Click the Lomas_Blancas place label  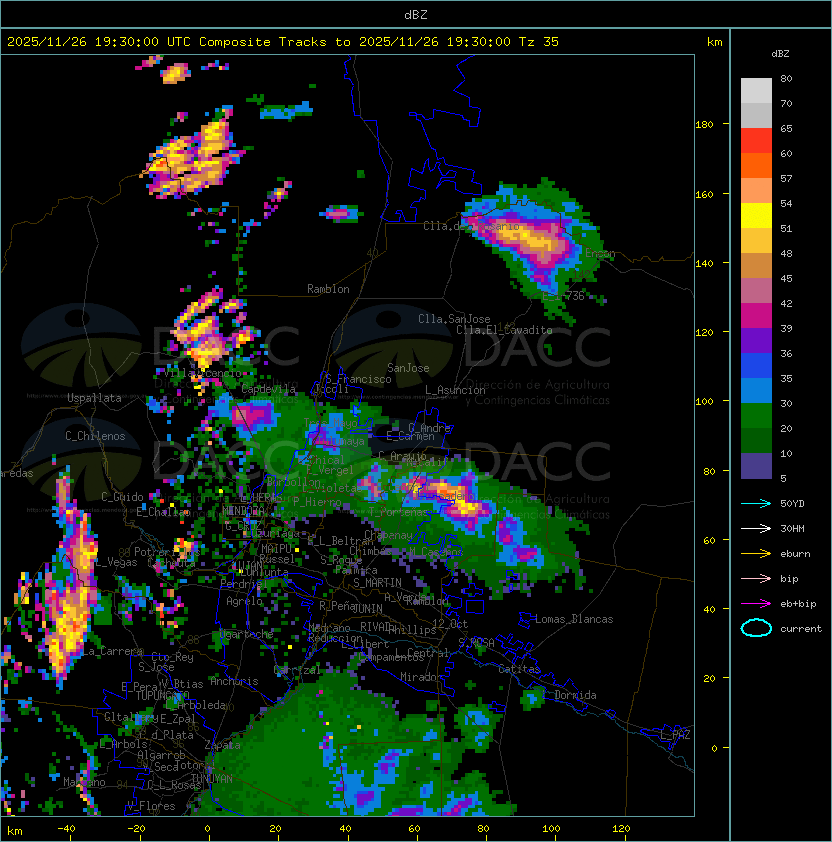click(x=574, y=619)
